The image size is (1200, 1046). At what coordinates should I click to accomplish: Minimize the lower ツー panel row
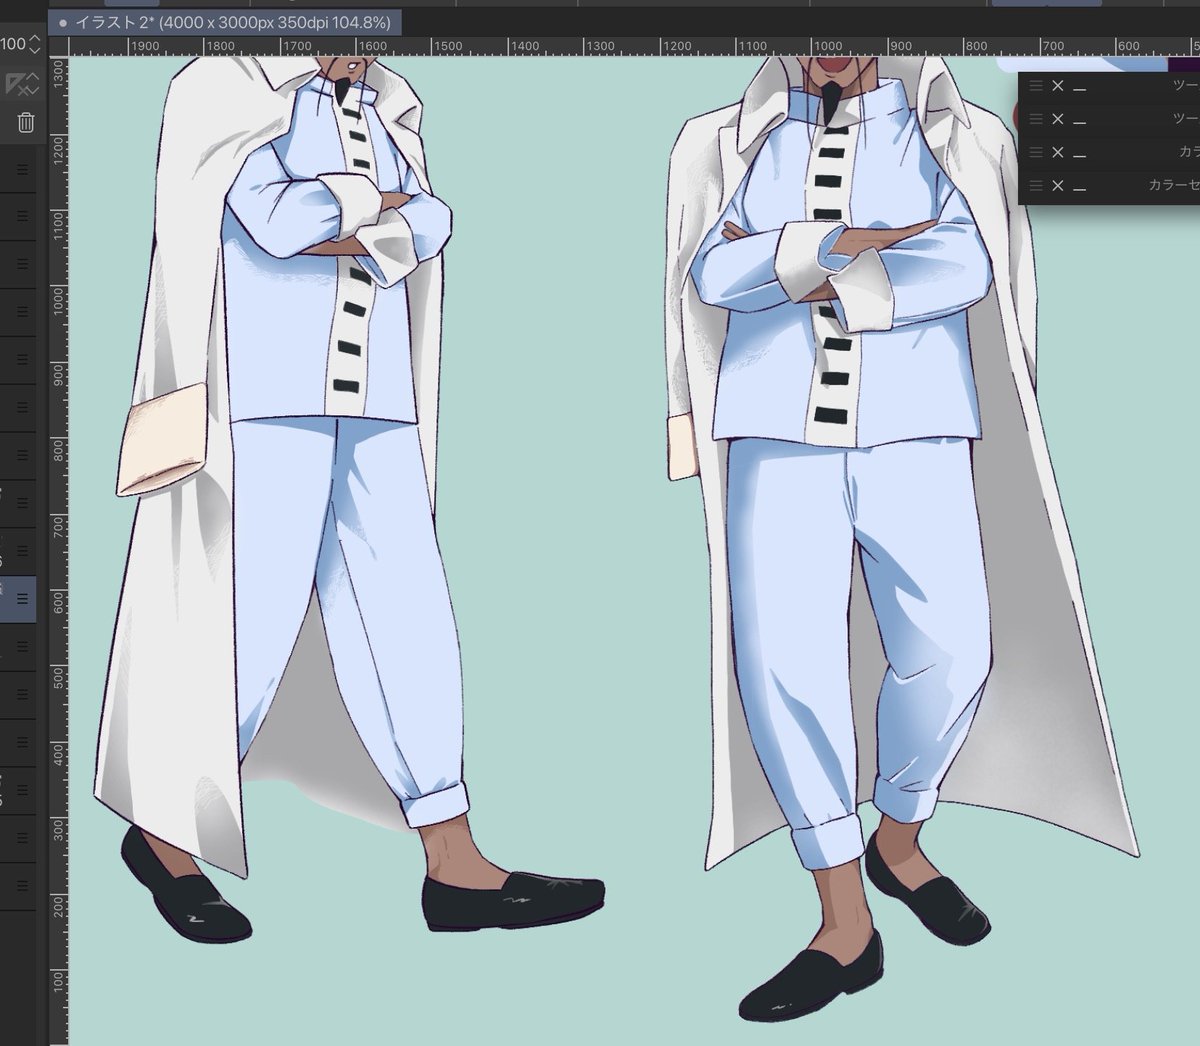pyautogui.click(x=1080, y=122)
